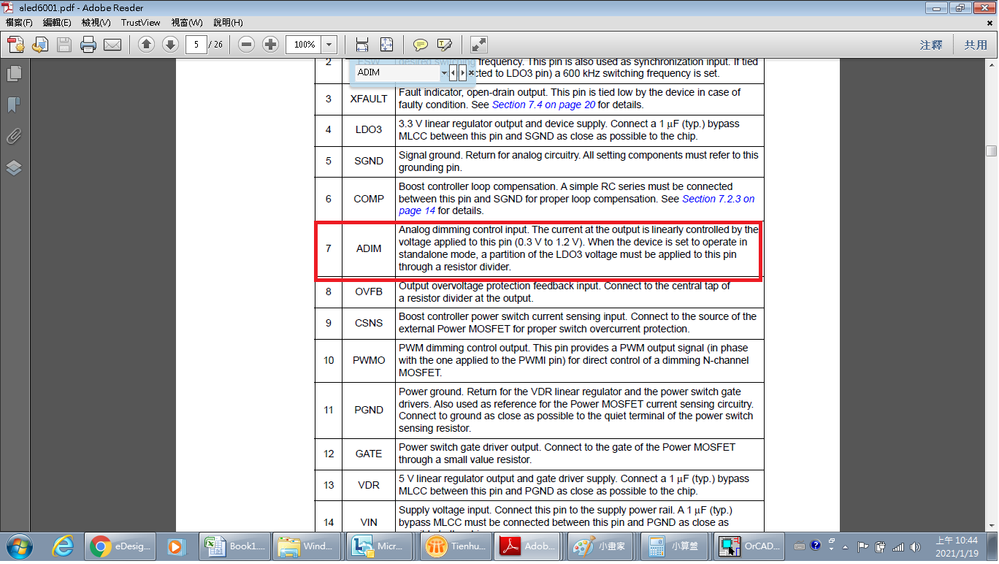Click the scrollbar up arrow
This screenshot has height=564, width=999.
pos(991,65)
